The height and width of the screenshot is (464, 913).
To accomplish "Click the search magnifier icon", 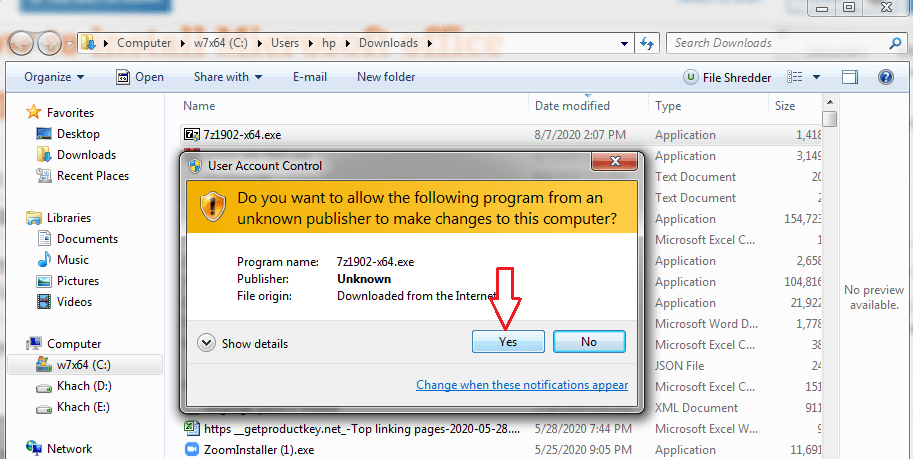I will [896, 43].
